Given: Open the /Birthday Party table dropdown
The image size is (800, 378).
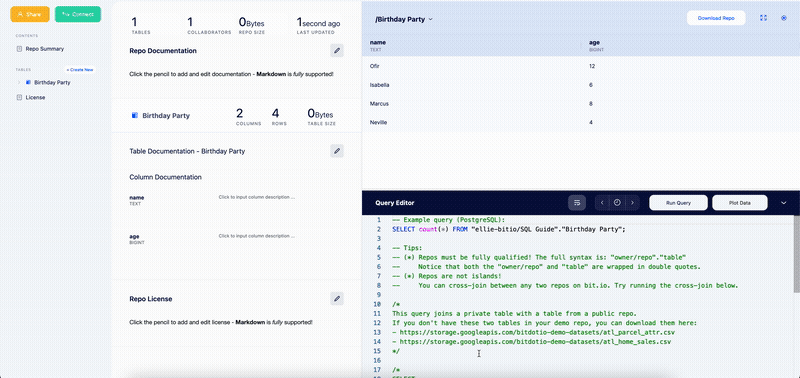Looking at the screenshot, I should coord(404,19).
